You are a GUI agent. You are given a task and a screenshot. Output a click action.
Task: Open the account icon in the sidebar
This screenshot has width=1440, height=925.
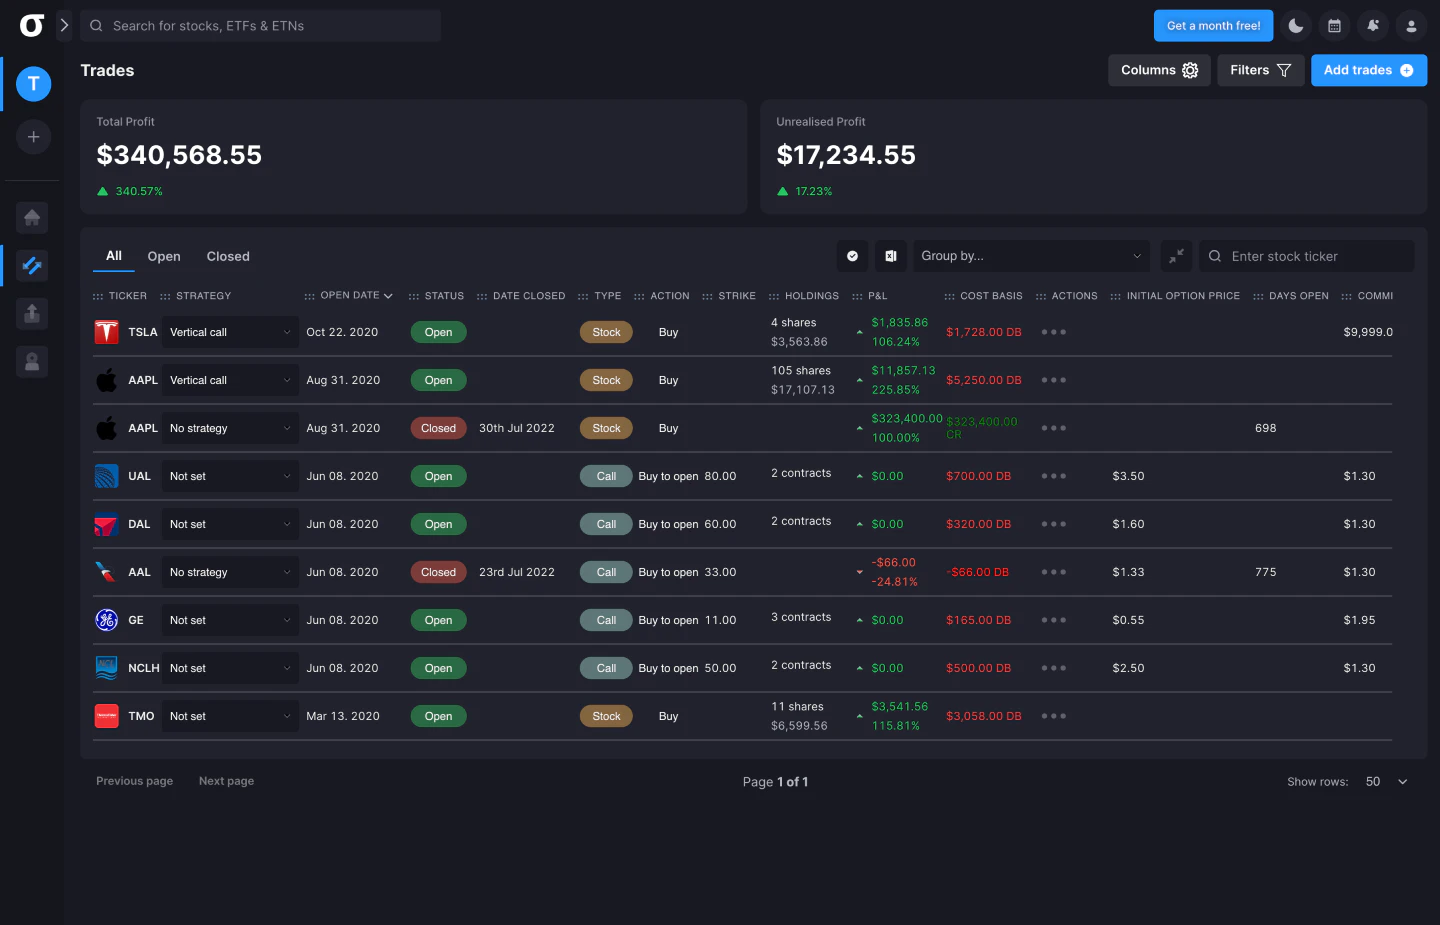(x=32, y=361)
